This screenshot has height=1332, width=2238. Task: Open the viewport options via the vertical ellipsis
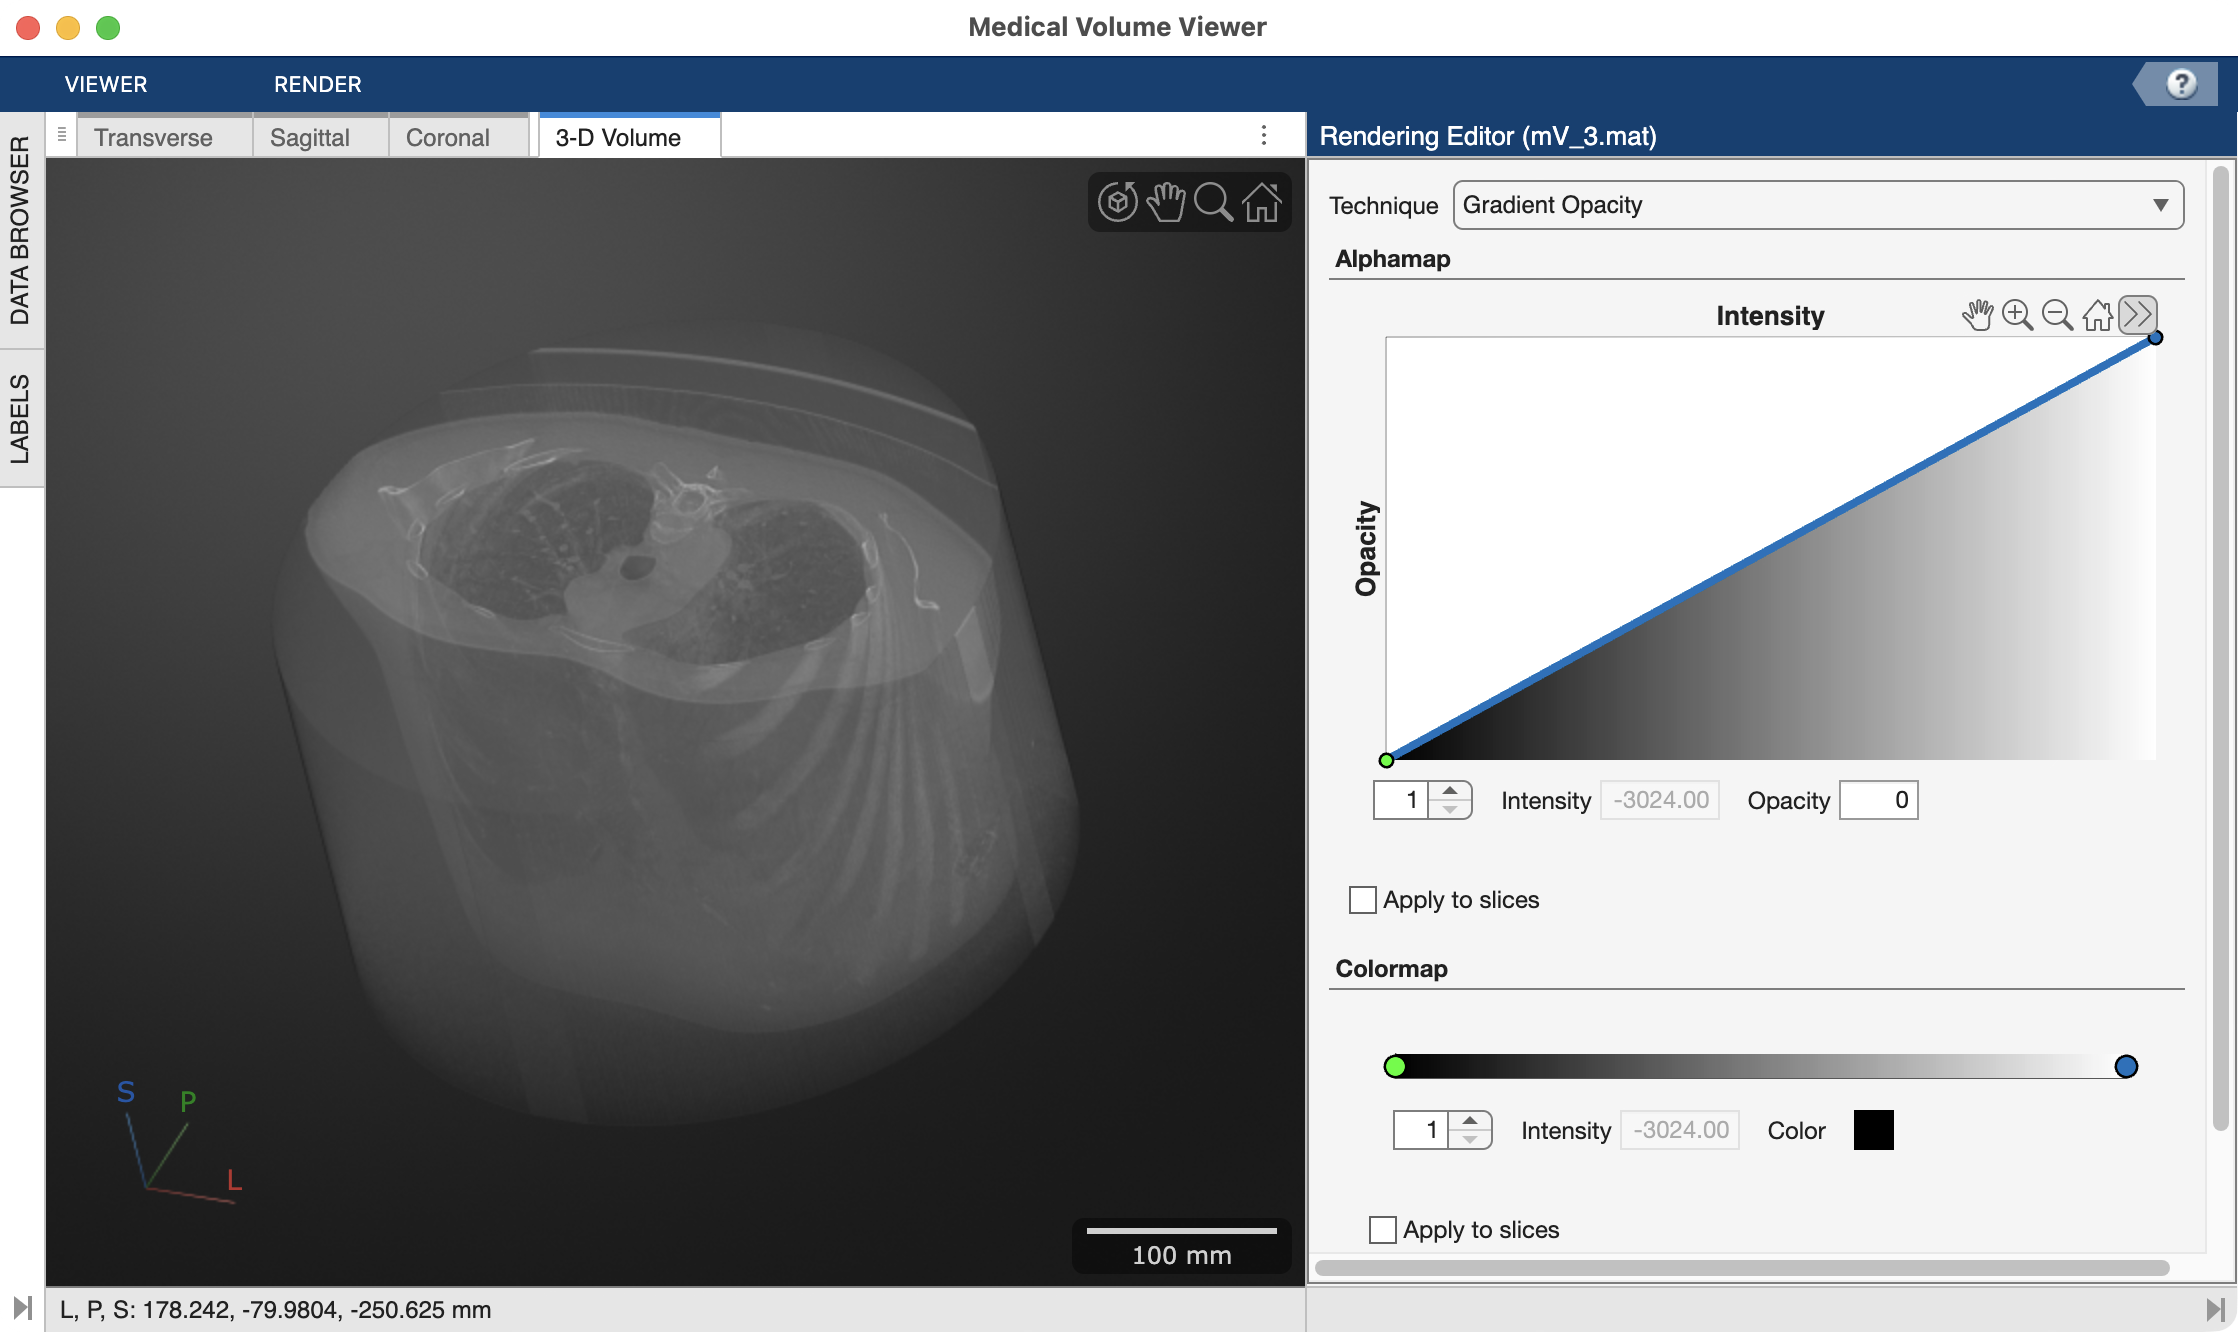pyautogui.click(x=1264, y=135)
